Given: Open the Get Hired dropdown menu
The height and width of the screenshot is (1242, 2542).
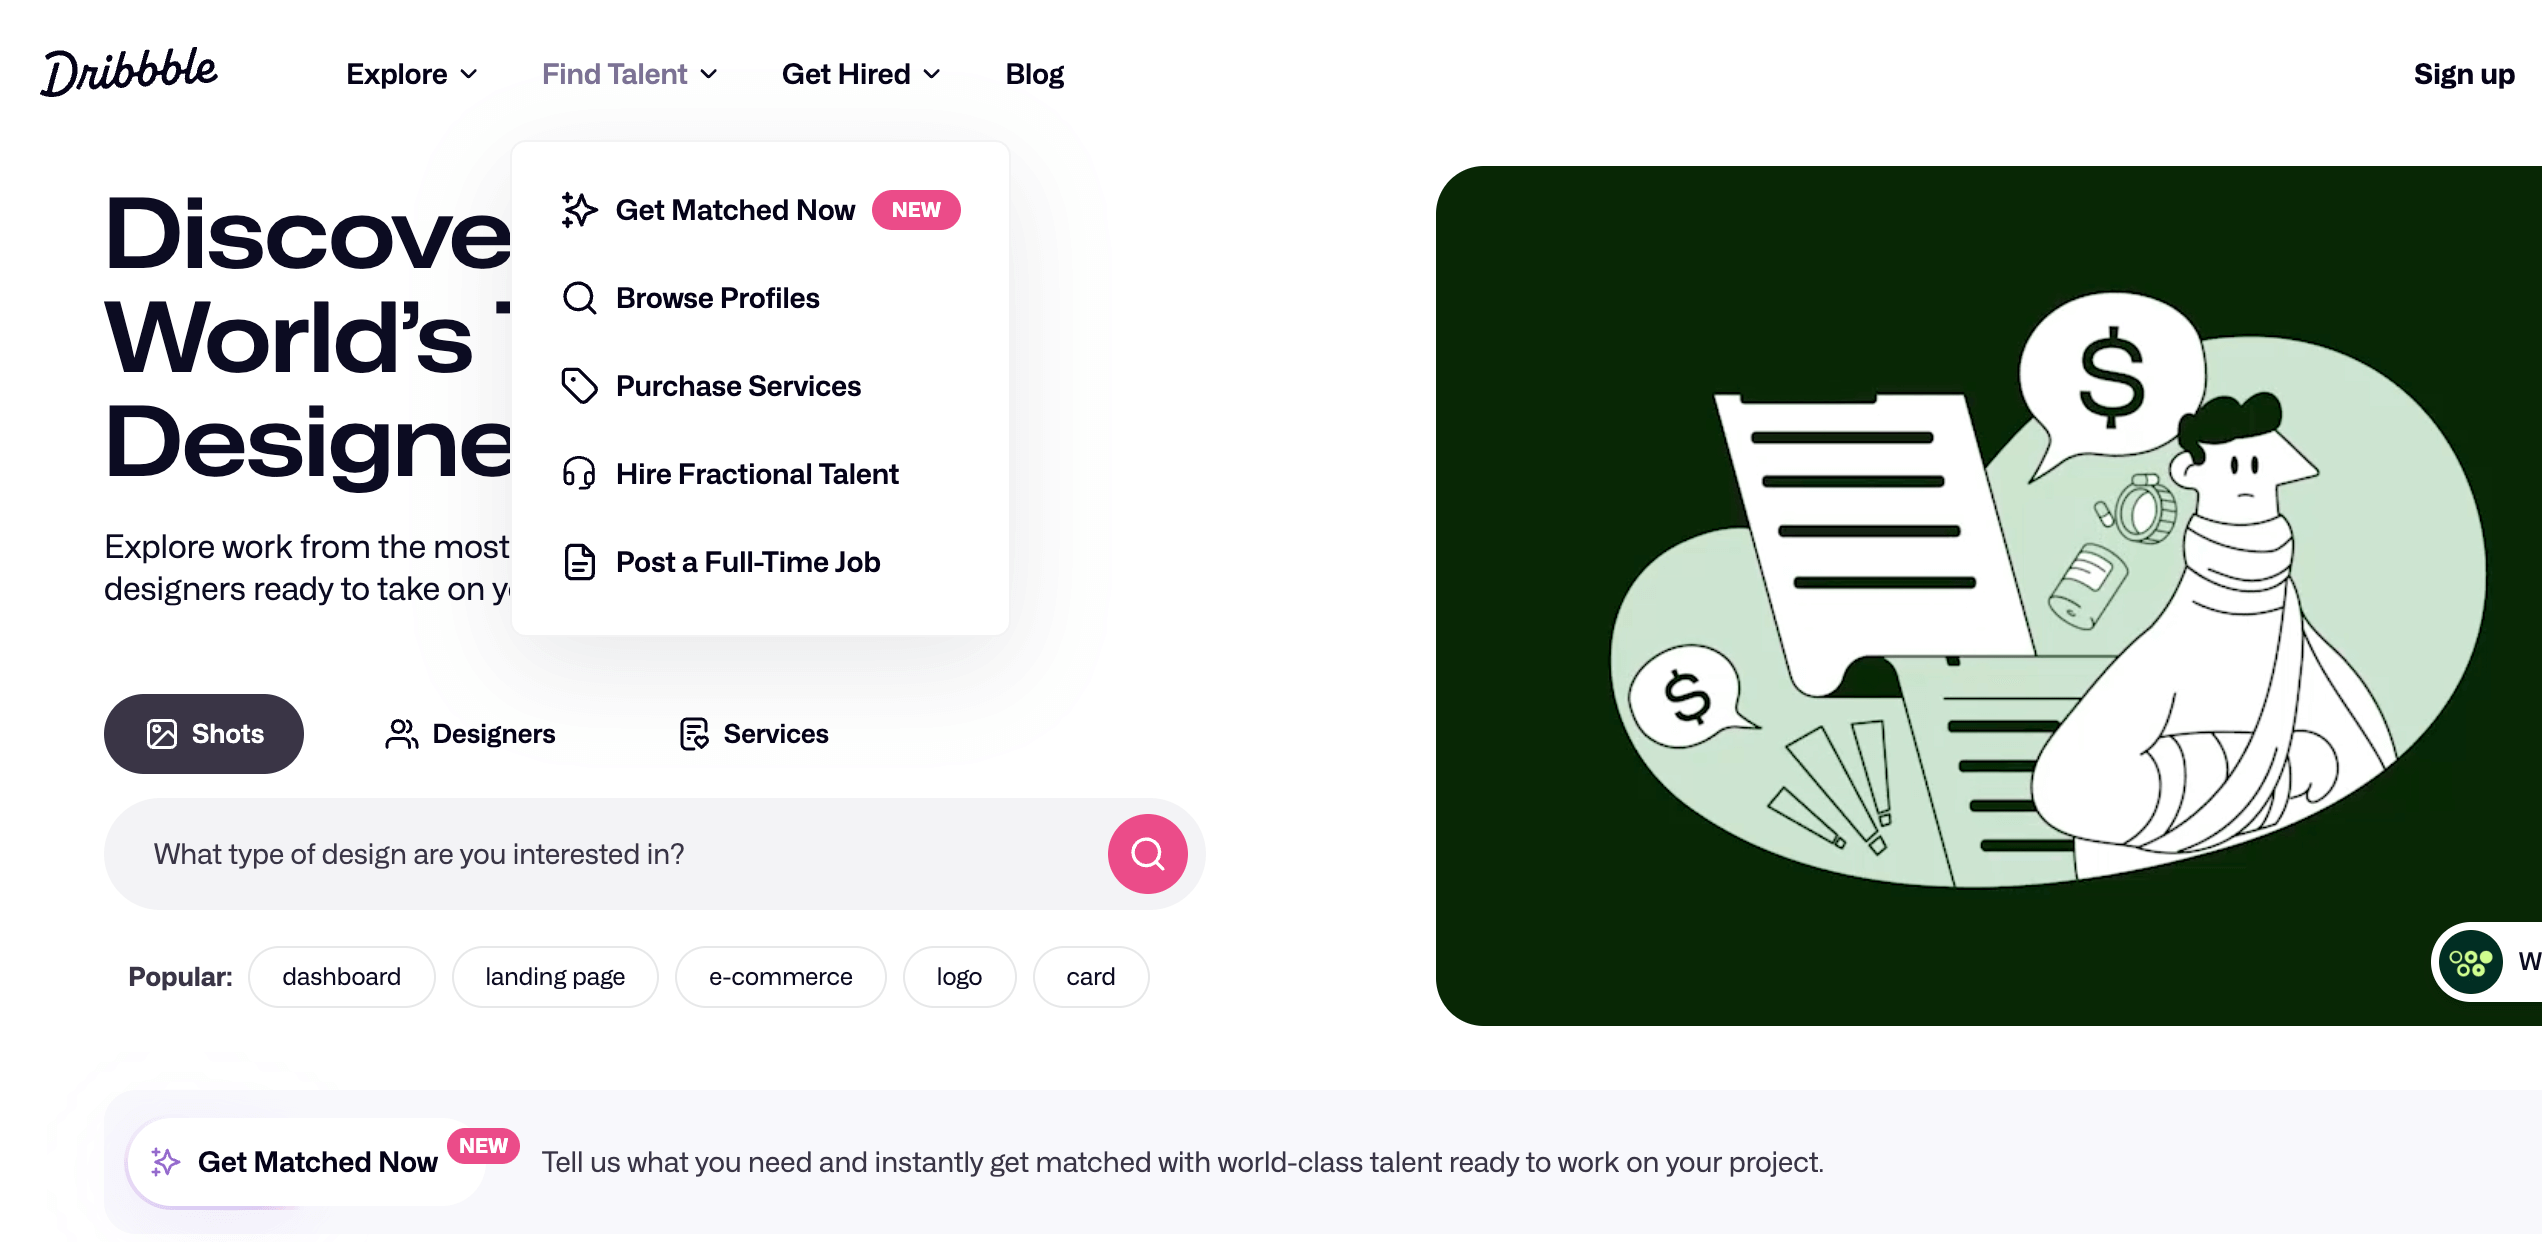Looking at the screenshot, I should tap(861, 74).
